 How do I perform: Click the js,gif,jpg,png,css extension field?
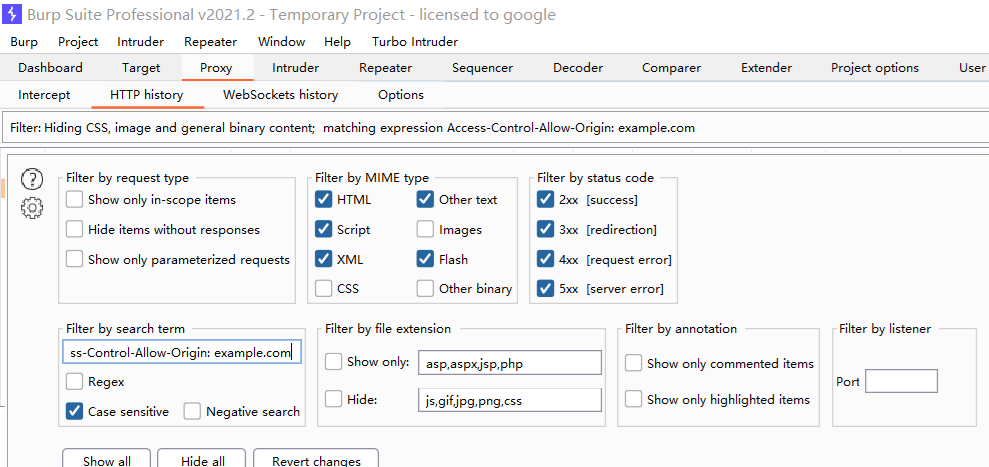click(x=510, y=399)
